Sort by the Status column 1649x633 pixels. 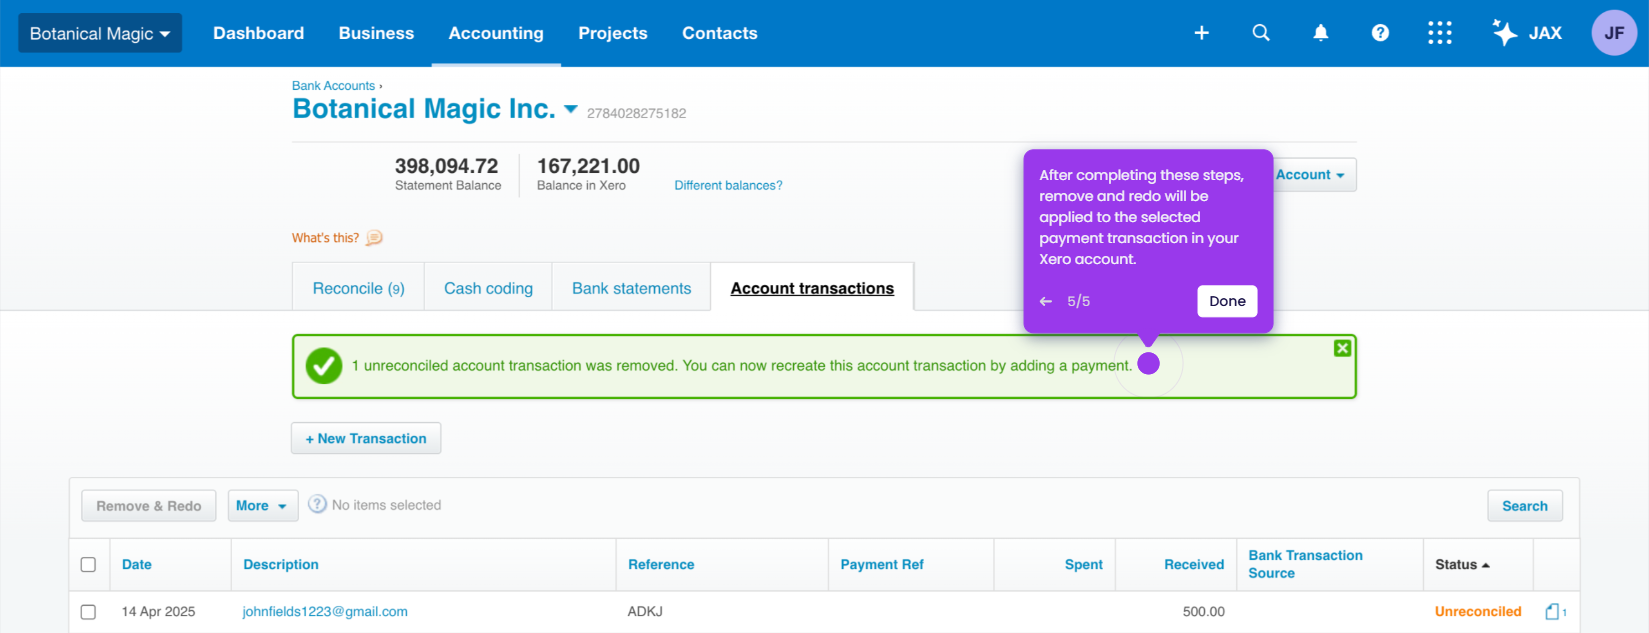pos(1462,565)
